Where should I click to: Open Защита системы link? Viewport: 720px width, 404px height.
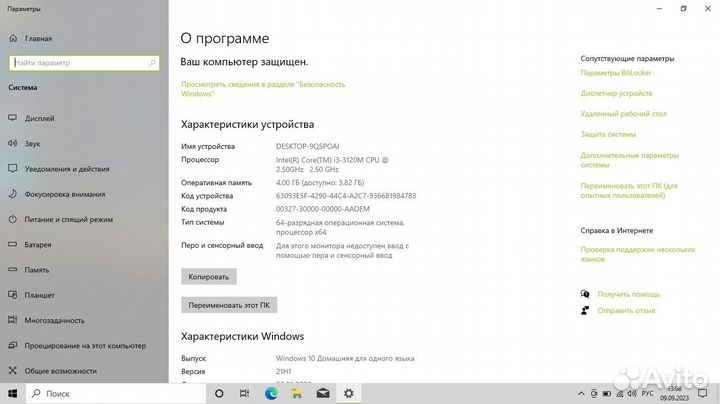click(x=608, y=135)
